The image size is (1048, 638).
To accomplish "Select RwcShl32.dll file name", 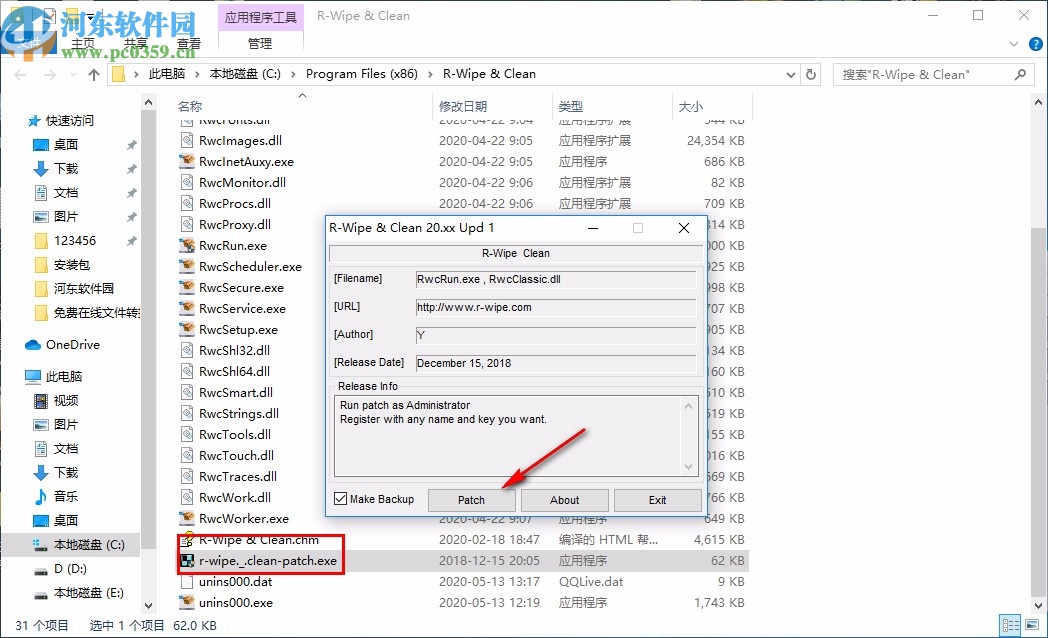I will pos(235,350).
